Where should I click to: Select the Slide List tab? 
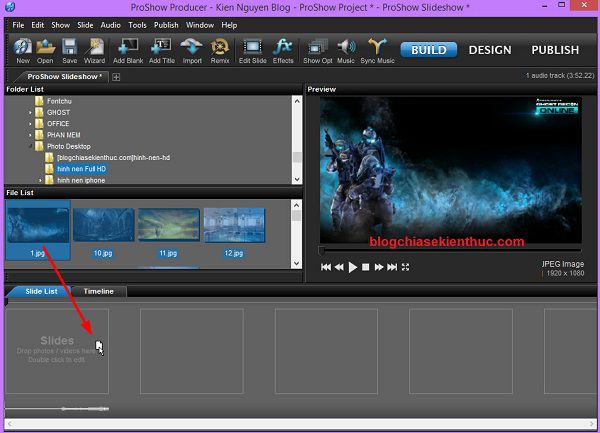(x=41, y=291)
